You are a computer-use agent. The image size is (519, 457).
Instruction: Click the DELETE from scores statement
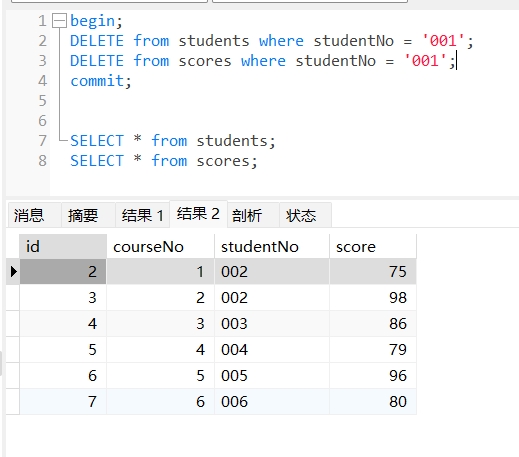[263, 61]
